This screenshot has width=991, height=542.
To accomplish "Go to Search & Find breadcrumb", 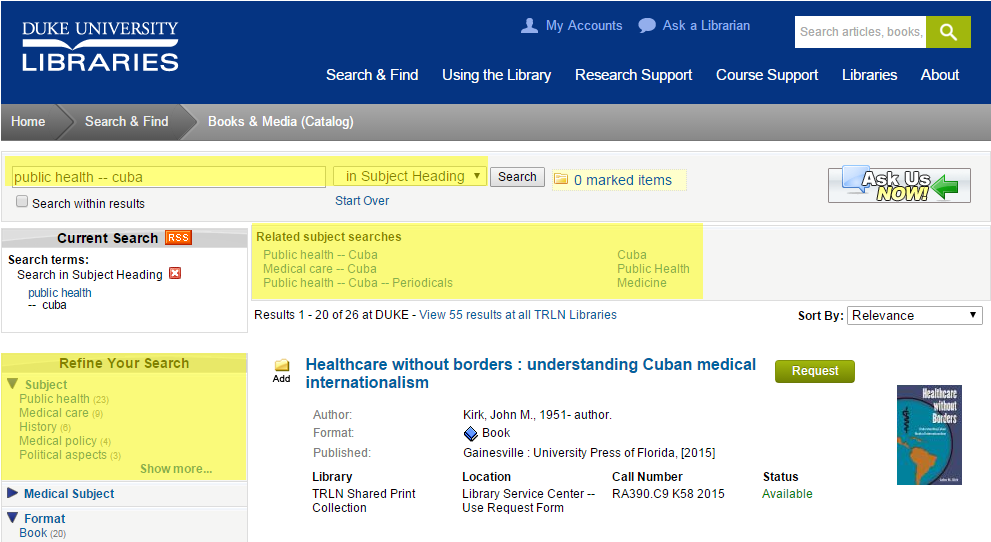I will [126, 121].
